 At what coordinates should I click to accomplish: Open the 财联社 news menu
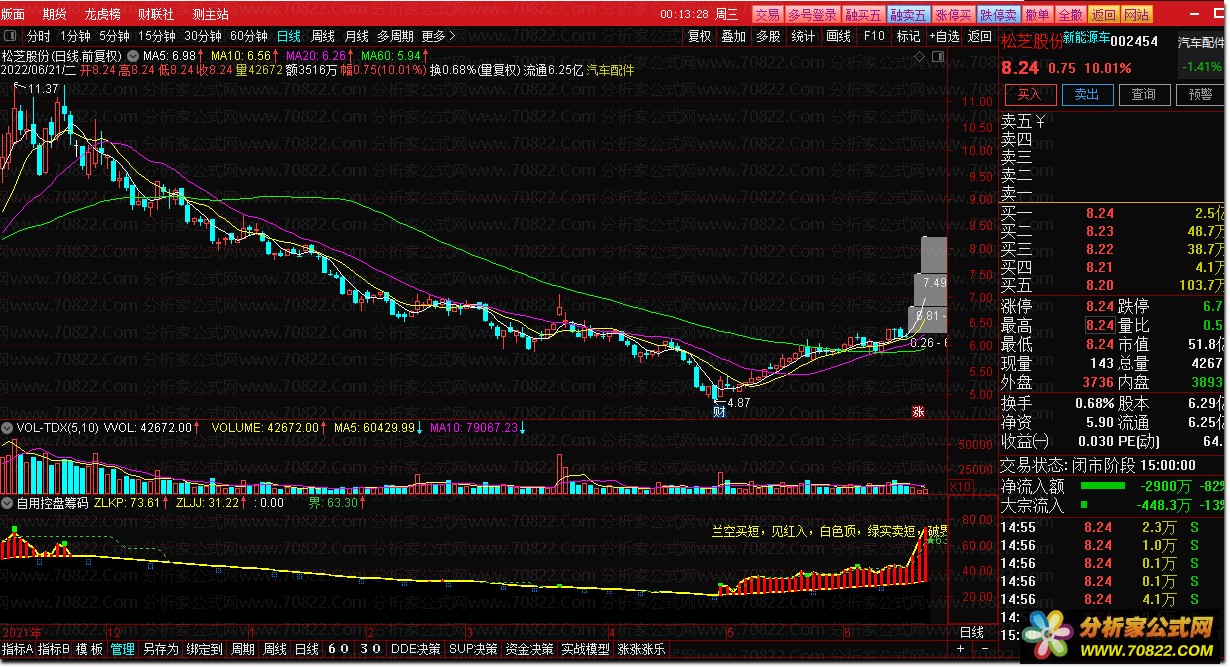coord(155,14)
